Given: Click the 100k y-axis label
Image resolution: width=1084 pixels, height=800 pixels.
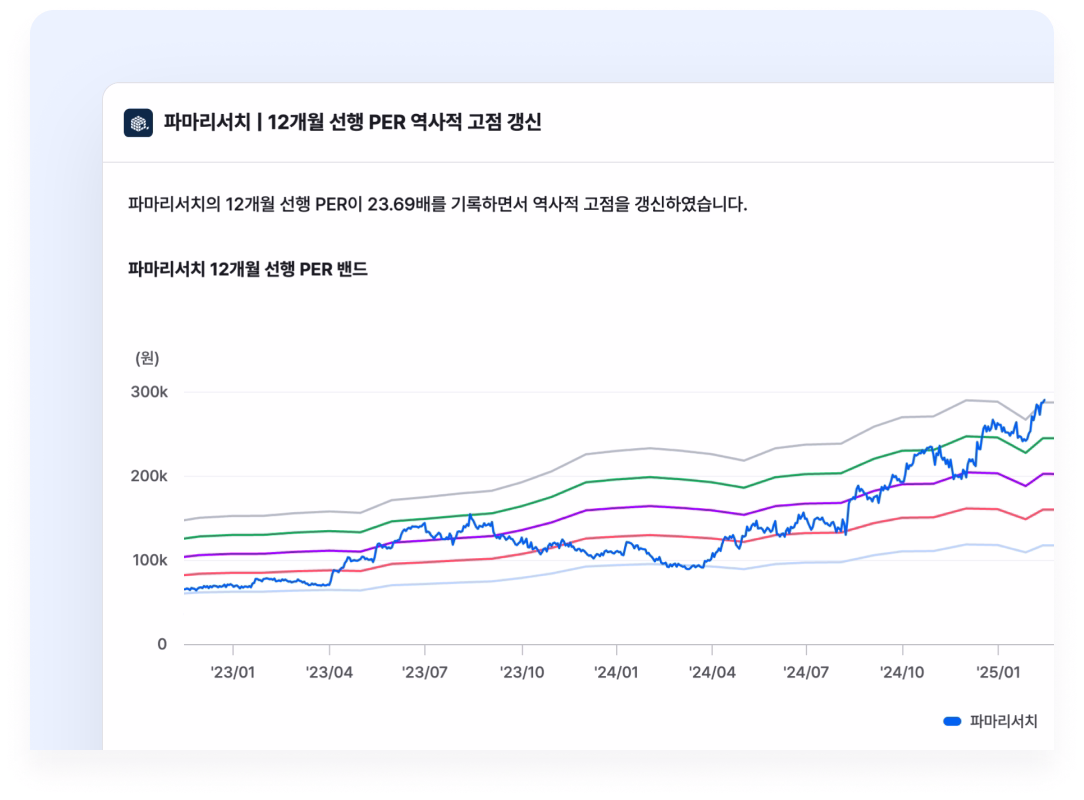Looking at the screenshot, I should (149, 560).
